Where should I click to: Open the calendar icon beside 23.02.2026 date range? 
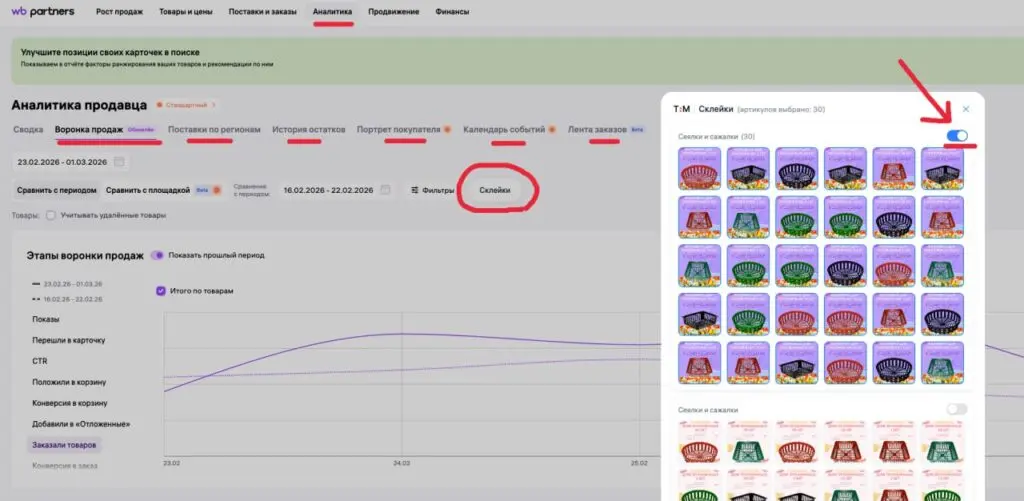click(119, 162)
